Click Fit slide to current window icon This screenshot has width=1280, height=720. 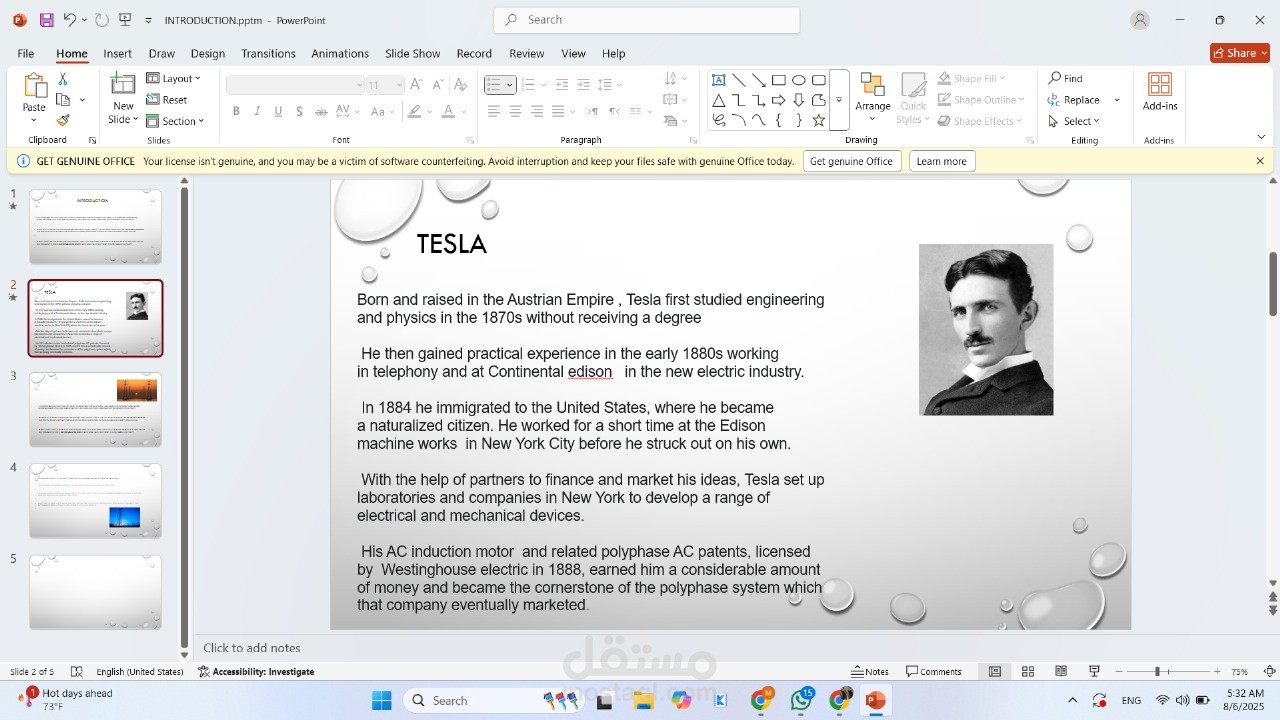tap(1269, 671)
